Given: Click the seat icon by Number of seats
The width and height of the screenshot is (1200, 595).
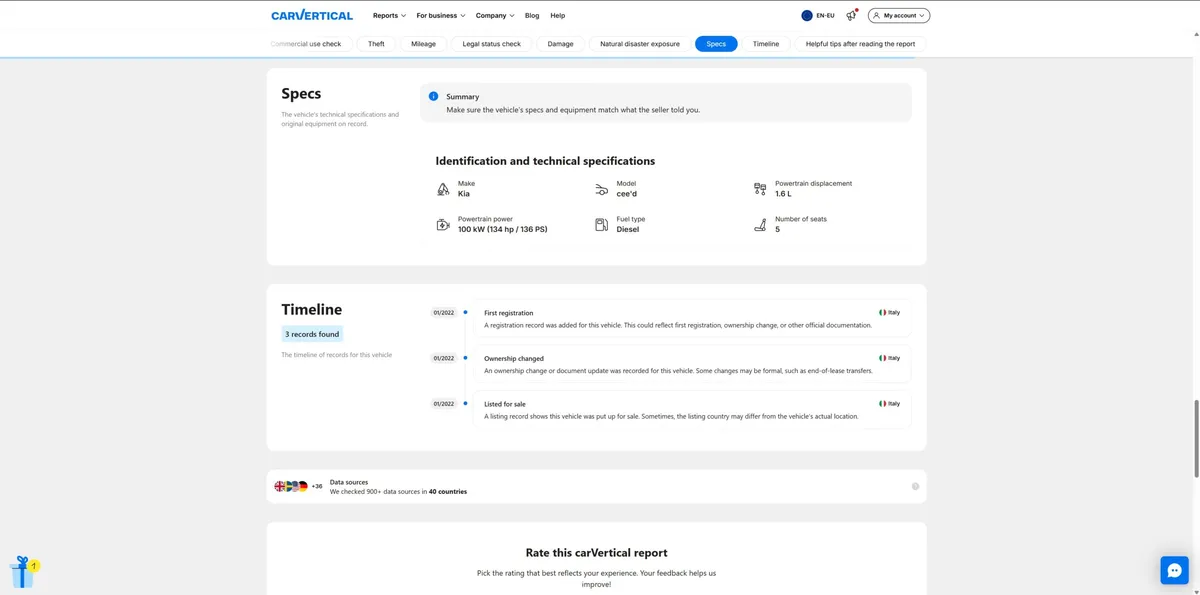Looking at the screenshot, I should point(760,225).
